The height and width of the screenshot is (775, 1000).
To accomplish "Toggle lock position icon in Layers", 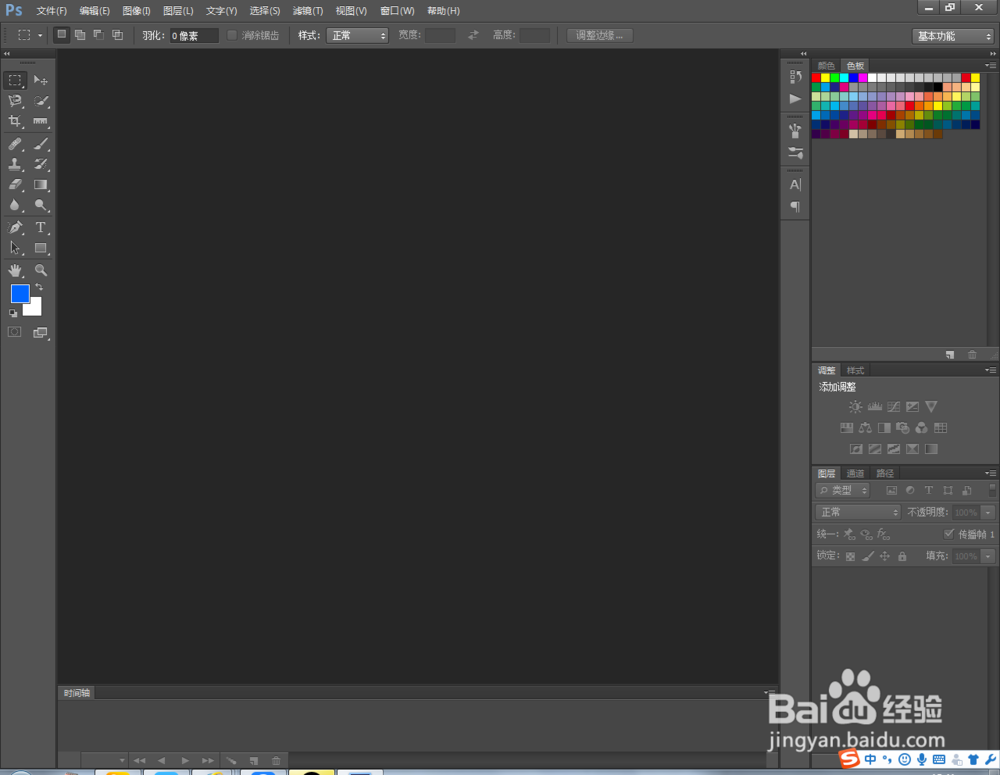I will [885, 556].
